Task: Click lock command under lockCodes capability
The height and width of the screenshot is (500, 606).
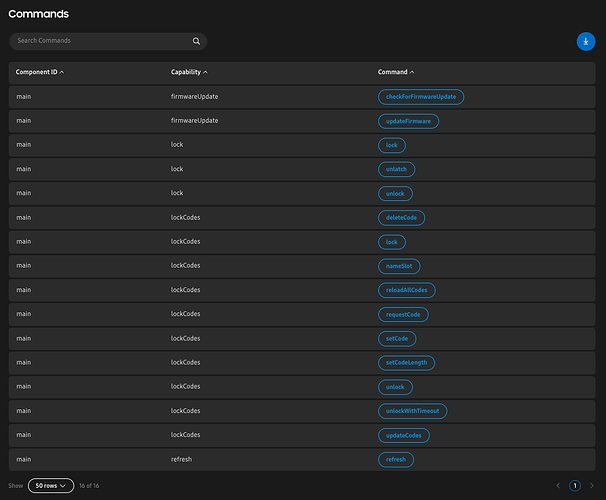Action: (392, 242)
